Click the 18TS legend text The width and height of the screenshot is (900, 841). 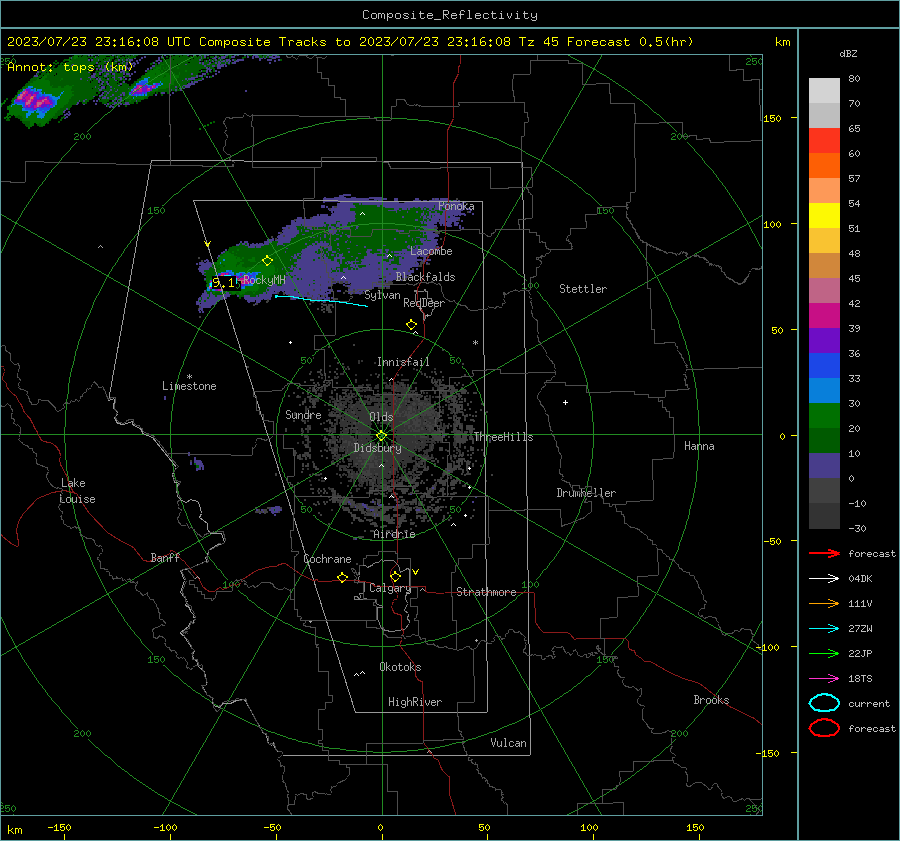860,679
